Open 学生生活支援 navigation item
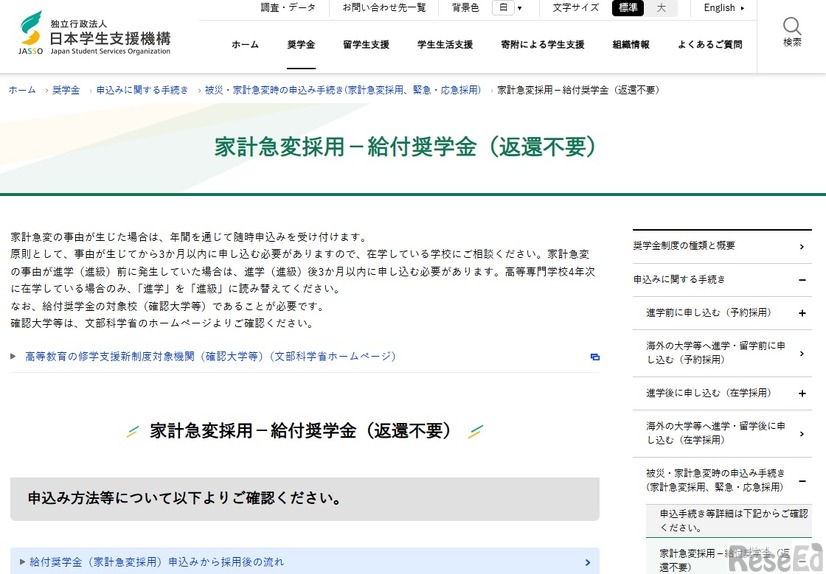The height and width of the screenshot is (574, 826). tap(445, 45)
